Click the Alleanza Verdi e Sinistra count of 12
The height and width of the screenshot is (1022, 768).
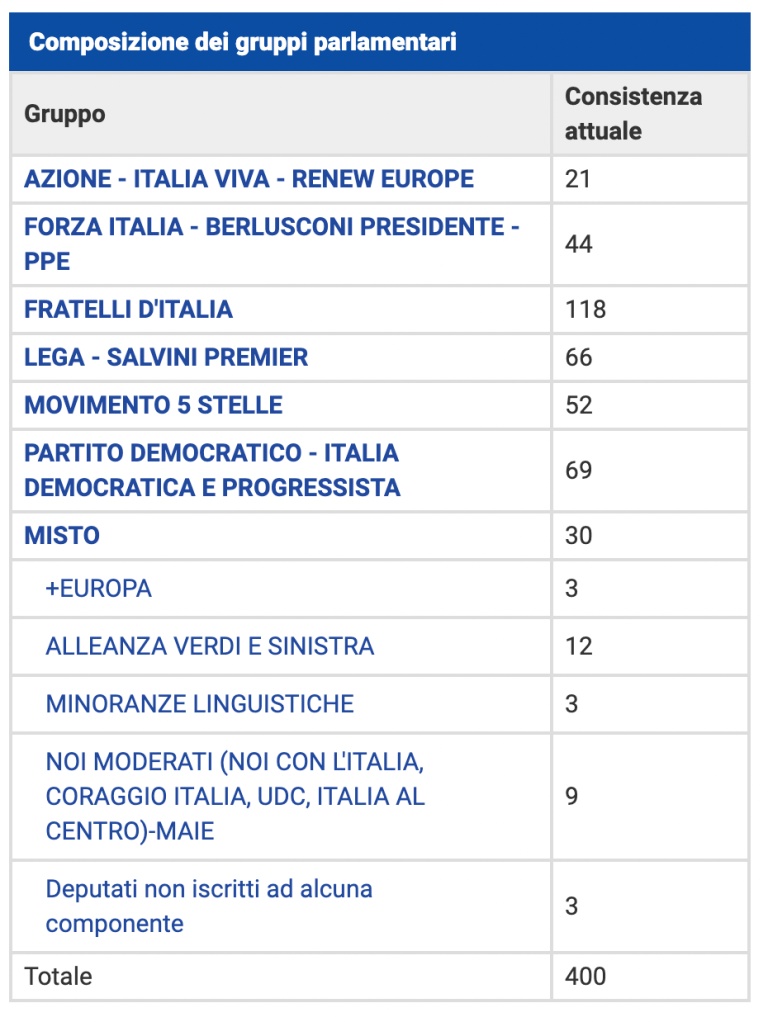pyautogui.click(x=579, y=646)
